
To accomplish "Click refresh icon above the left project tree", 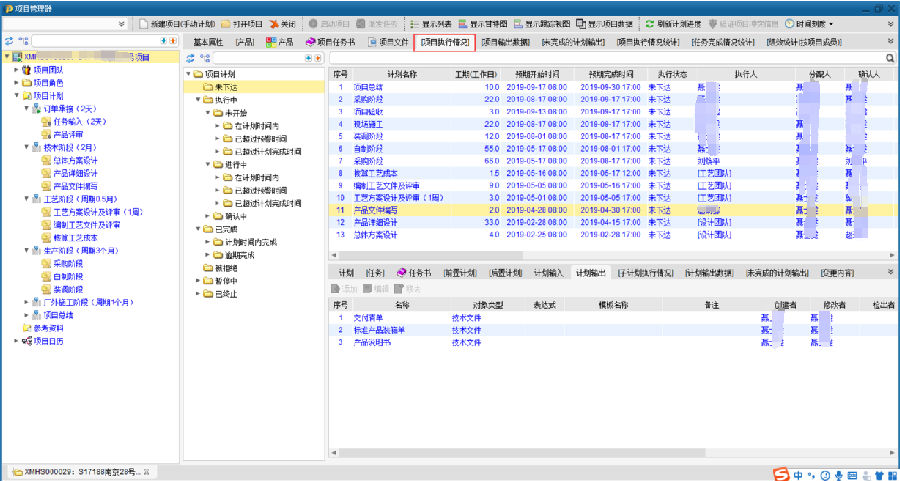I will (9, 41).
